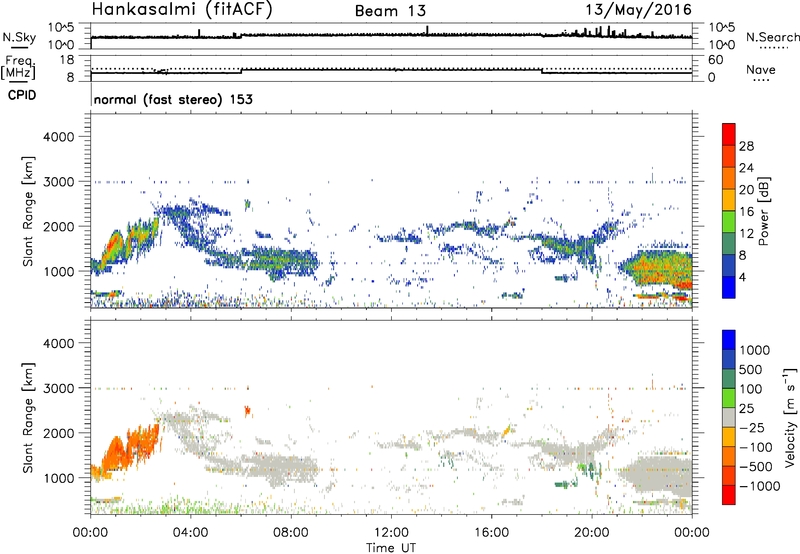Click the dashed line sample under "N.Search"
This screenshot has height=554, width=800.
pos(773,47)
